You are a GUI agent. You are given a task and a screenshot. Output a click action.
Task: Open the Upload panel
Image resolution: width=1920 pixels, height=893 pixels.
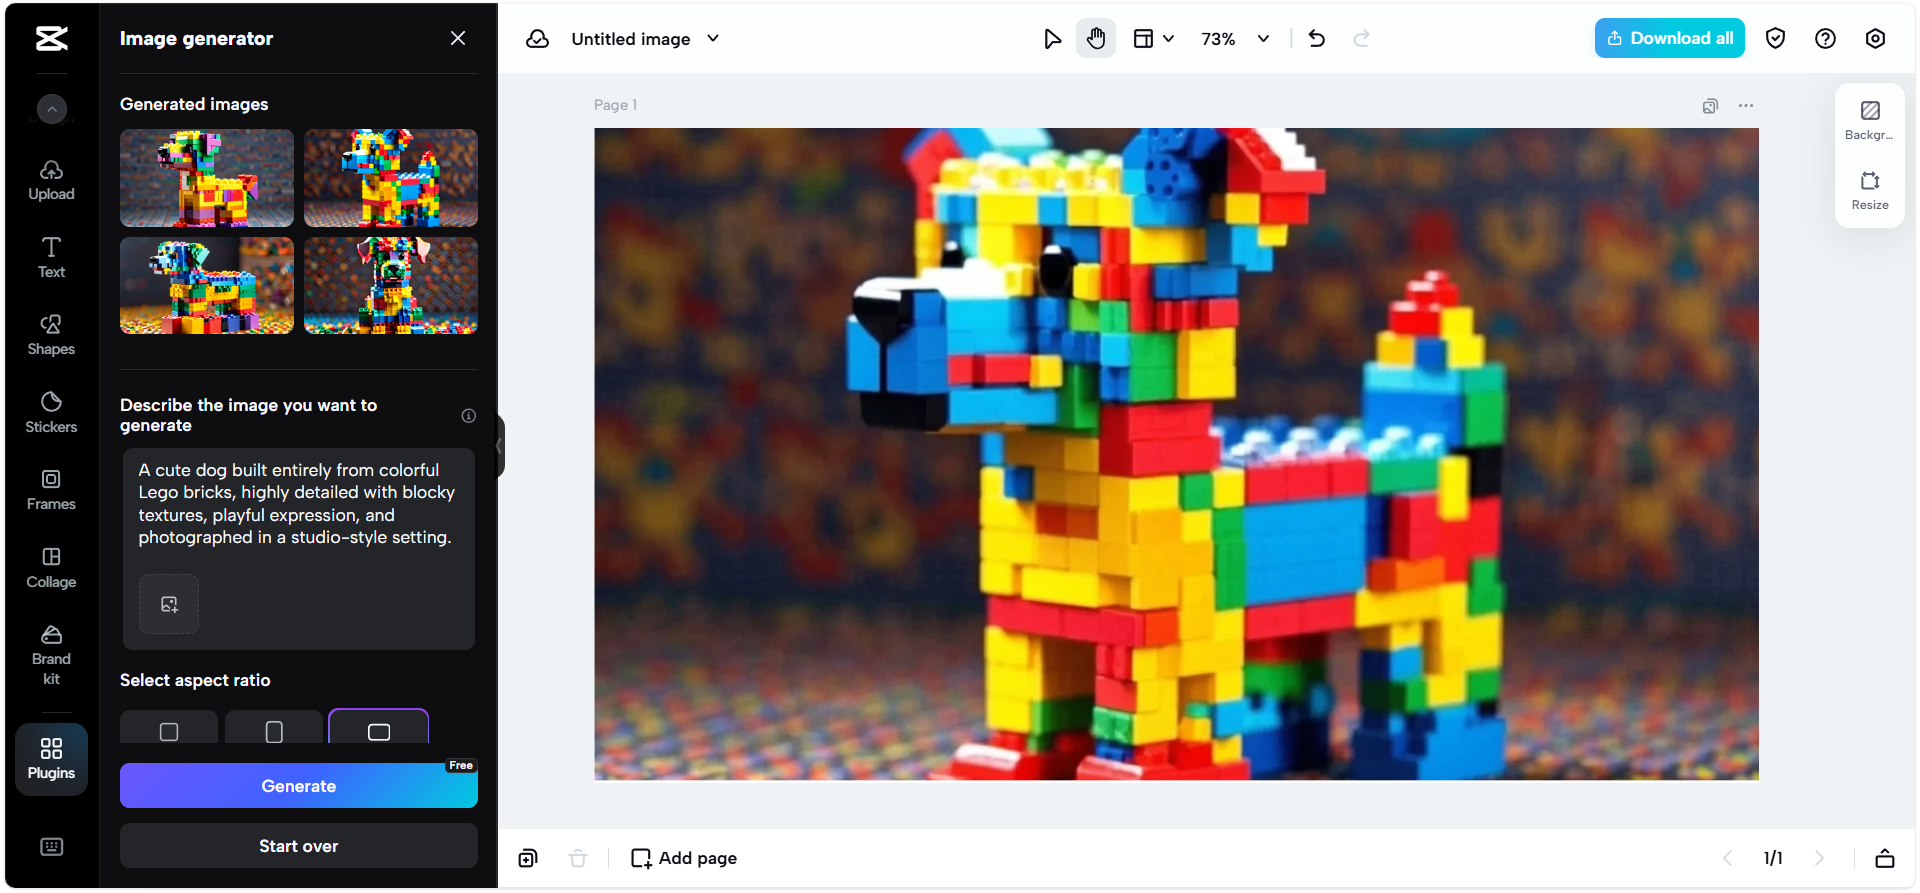51,181
